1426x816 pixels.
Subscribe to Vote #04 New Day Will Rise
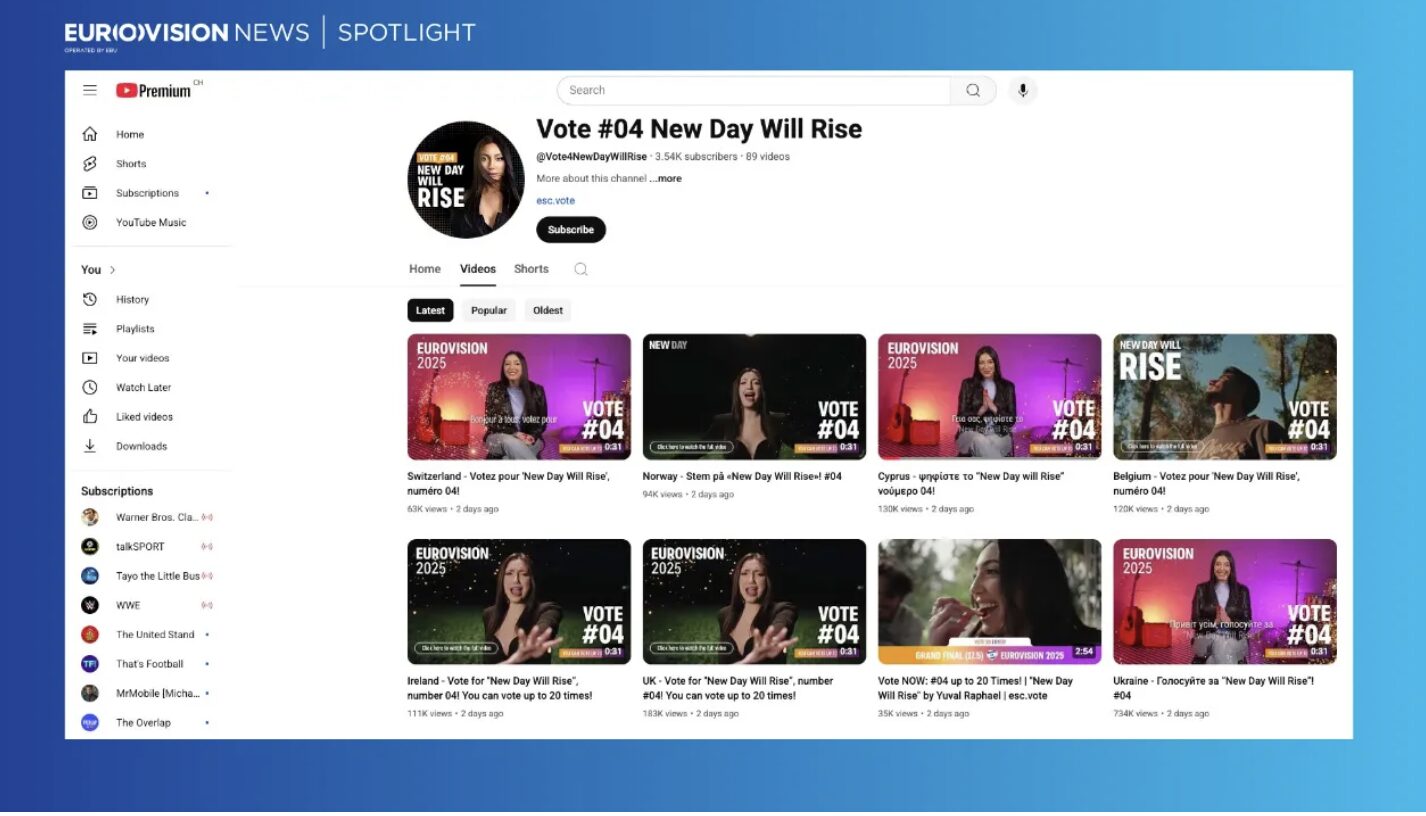pyautogui.click(x=570, y=229)
